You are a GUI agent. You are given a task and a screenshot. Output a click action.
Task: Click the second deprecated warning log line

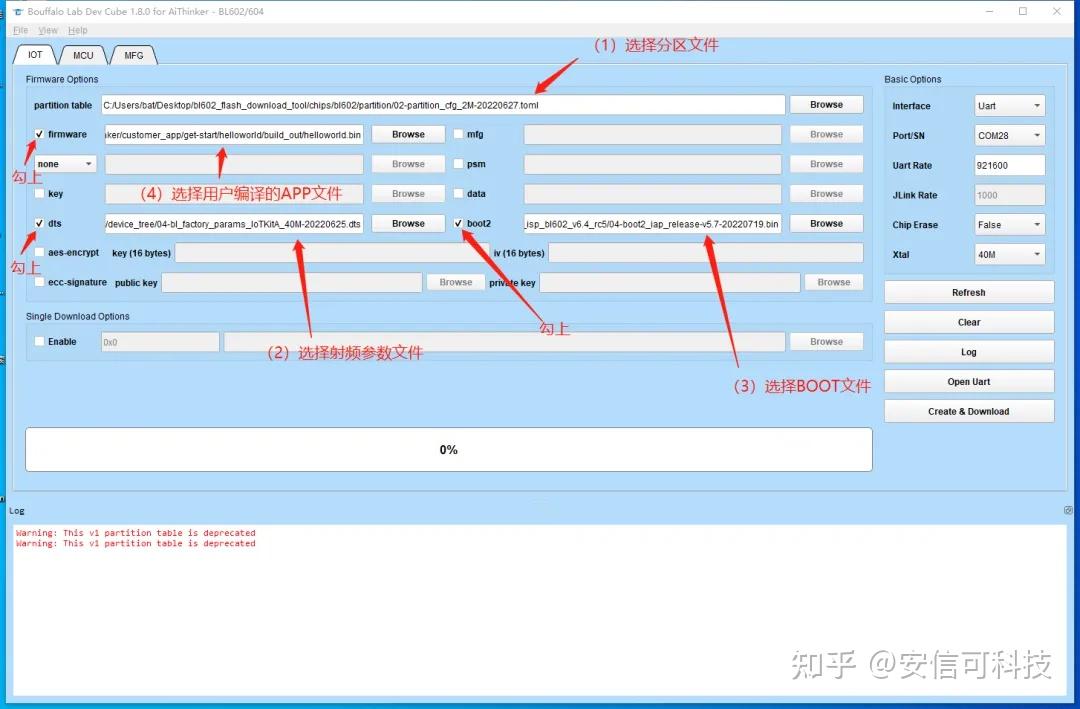[x=136, y=543]
